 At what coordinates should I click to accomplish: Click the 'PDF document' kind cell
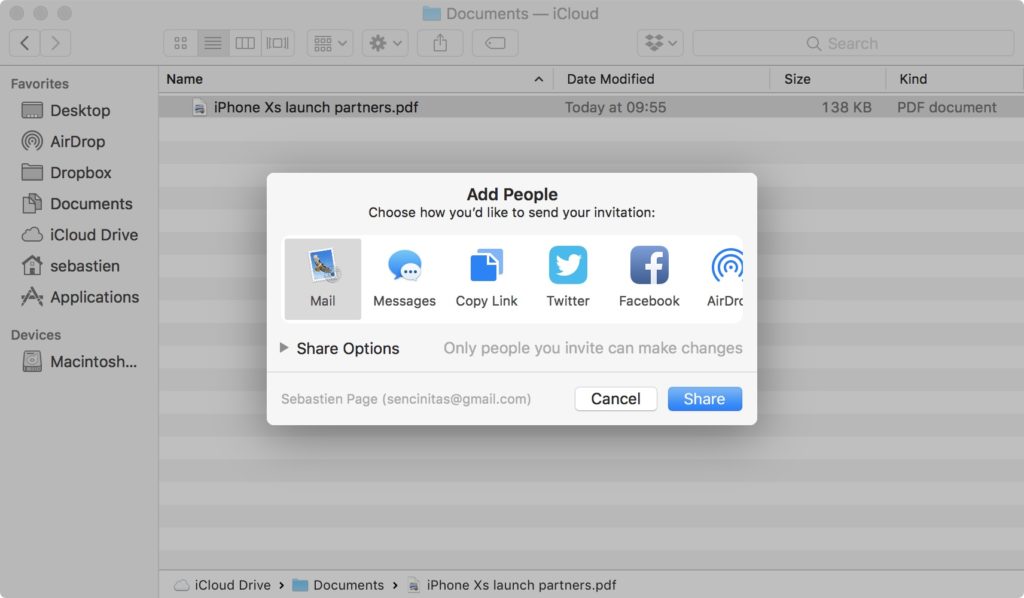(946, 107)
